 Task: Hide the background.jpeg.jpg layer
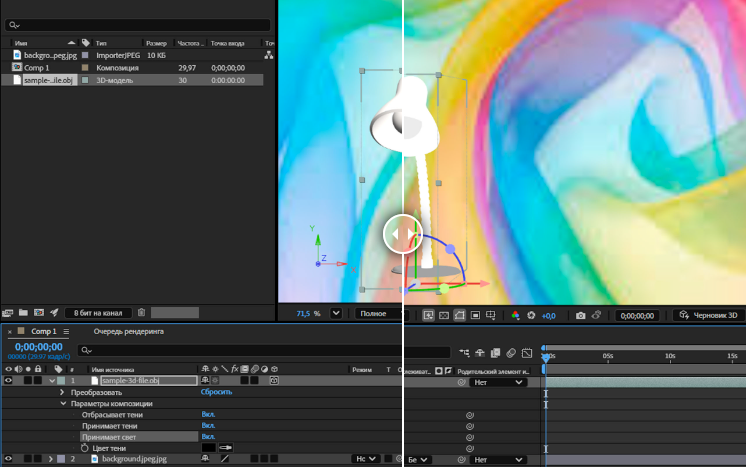(8, 459)
